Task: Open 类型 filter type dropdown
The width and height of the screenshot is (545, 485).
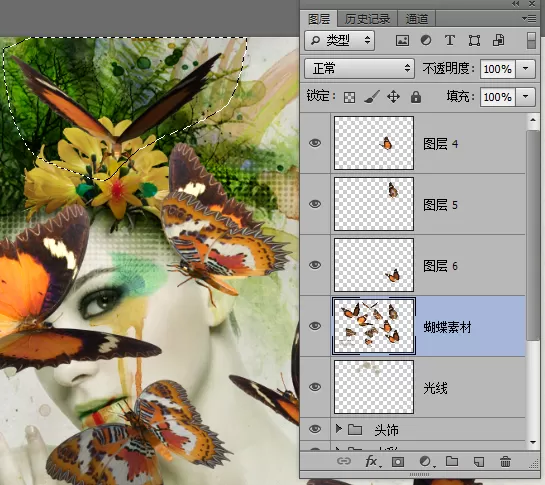Action: (340, 41)
